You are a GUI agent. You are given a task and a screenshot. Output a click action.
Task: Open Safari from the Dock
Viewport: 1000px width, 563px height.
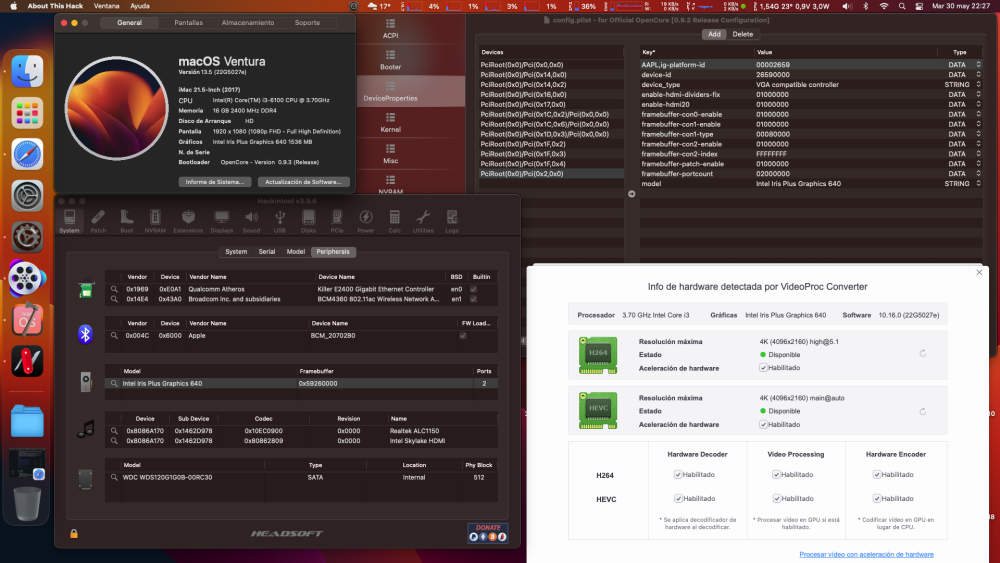pos(27,154)
